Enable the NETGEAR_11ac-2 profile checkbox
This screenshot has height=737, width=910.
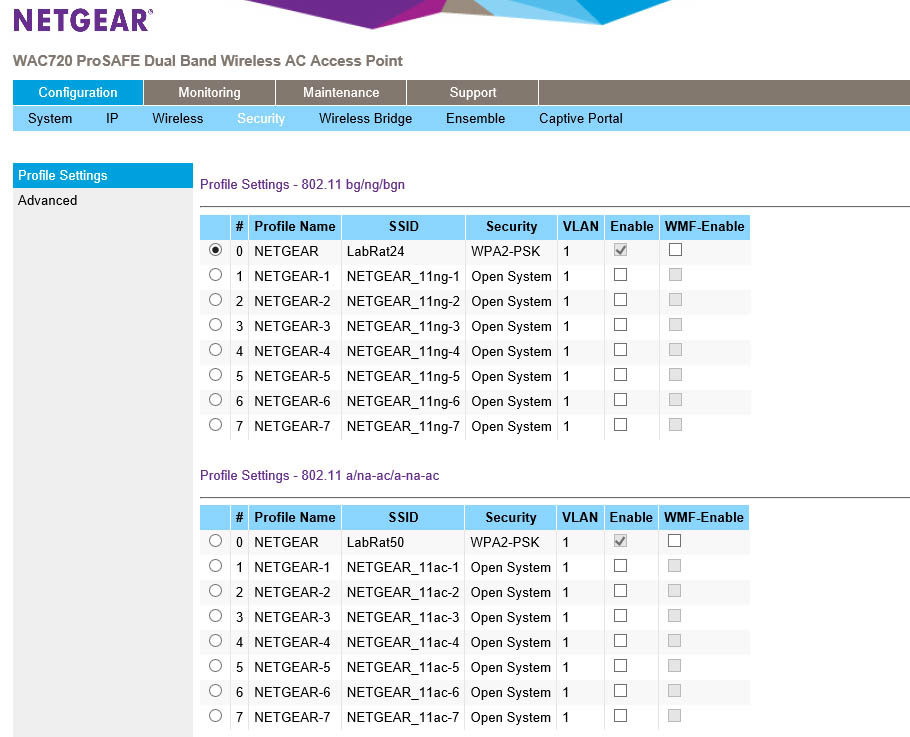coord(620,590)
